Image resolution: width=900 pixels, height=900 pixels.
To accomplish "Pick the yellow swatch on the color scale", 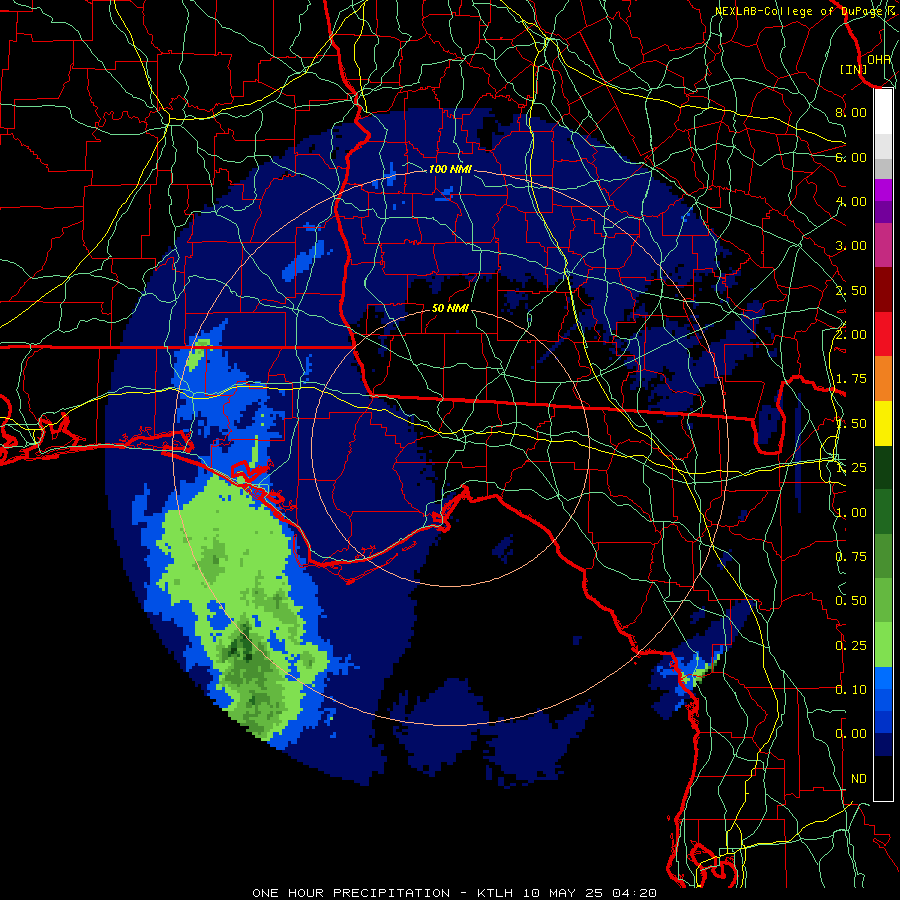I will 883,423.
